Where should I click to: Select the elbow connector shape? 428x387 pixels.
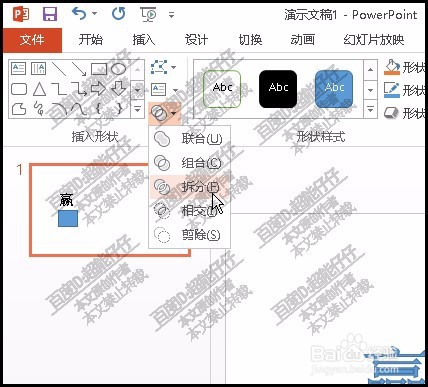click(59, 89)
